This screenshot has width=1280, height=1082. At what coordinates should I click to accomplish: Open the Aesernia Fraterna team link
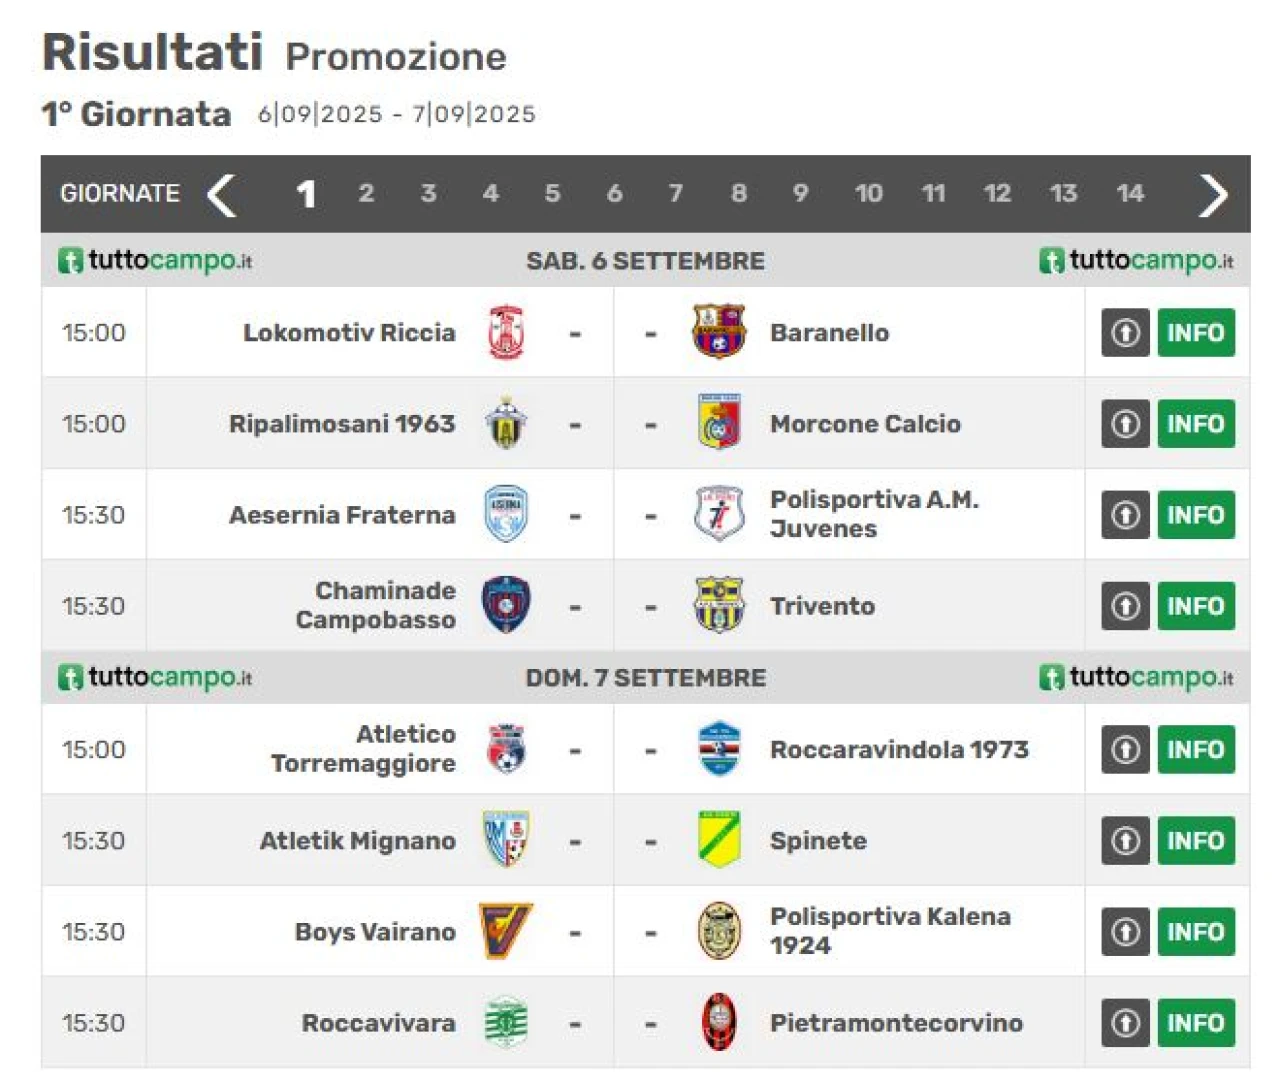(342, 515)
